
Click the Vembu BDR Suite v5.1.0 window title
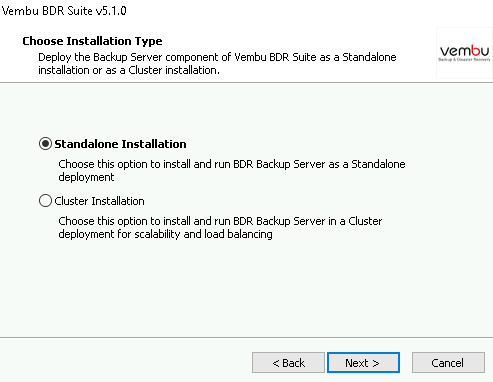(64, 11)
